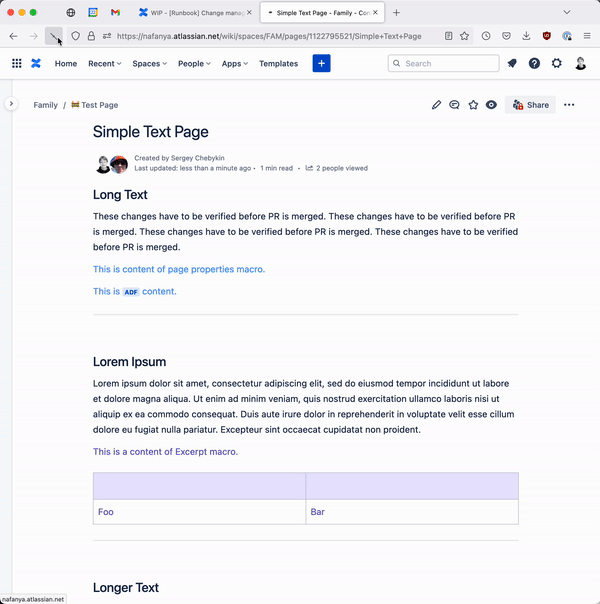Open the Family breadcrumb link

[x=45, y=105]
